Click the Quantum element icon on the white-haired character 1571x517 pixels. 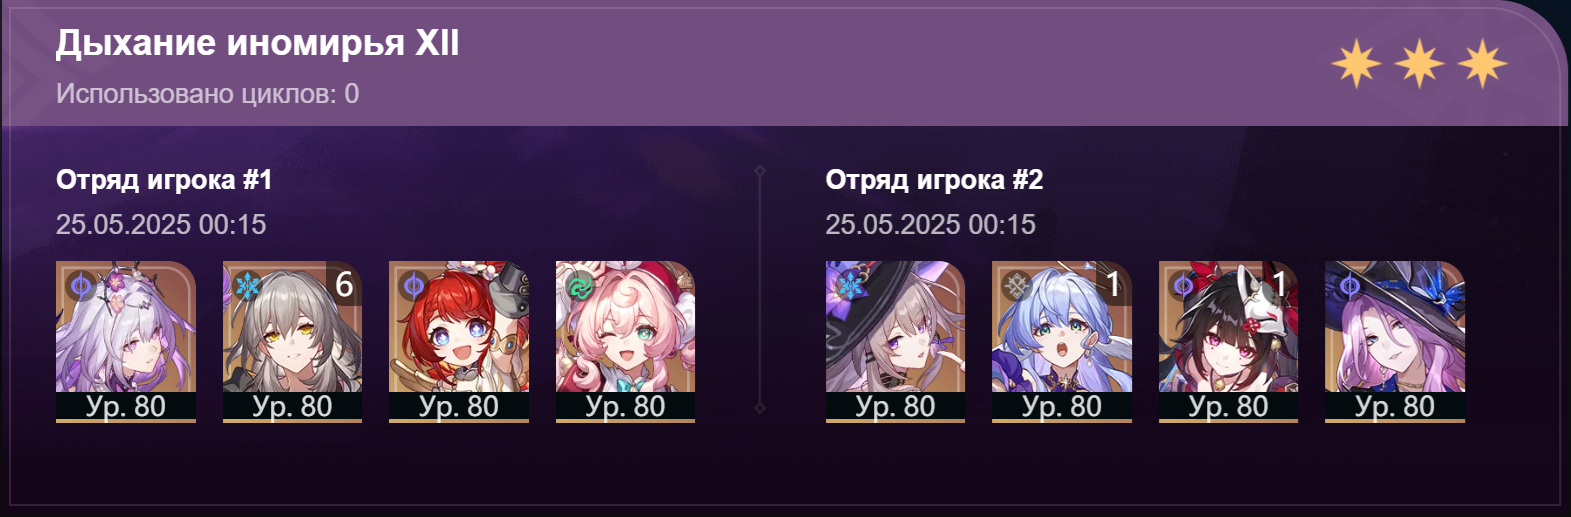[x=81, y=287]
